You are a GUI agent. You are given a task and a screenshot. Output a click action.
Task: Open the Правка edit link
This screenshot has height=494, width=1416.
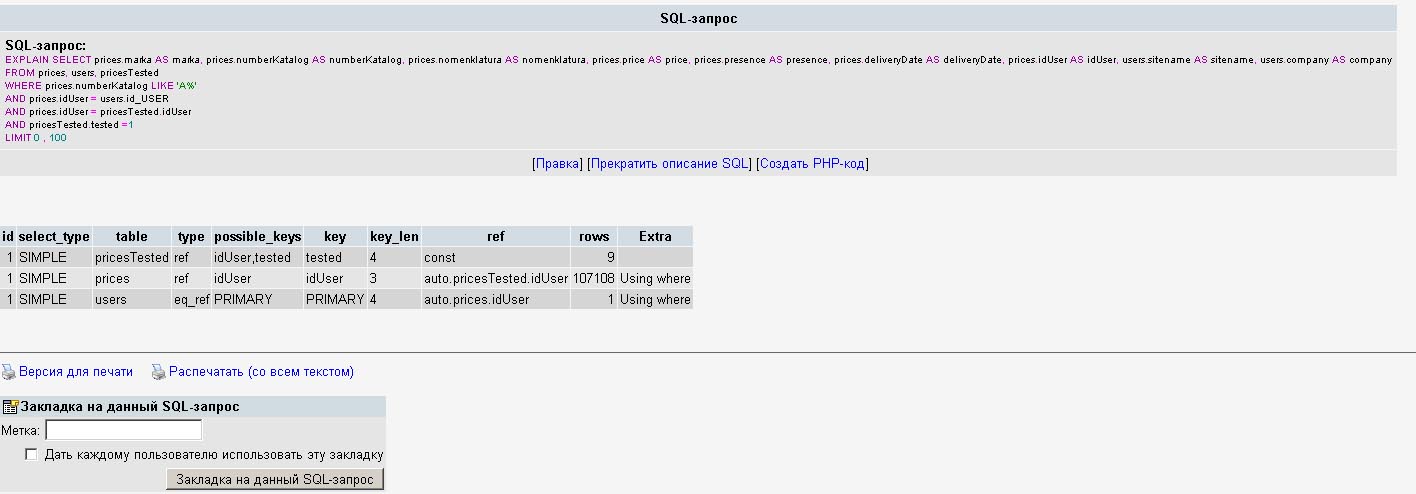[x=557, y=163]
